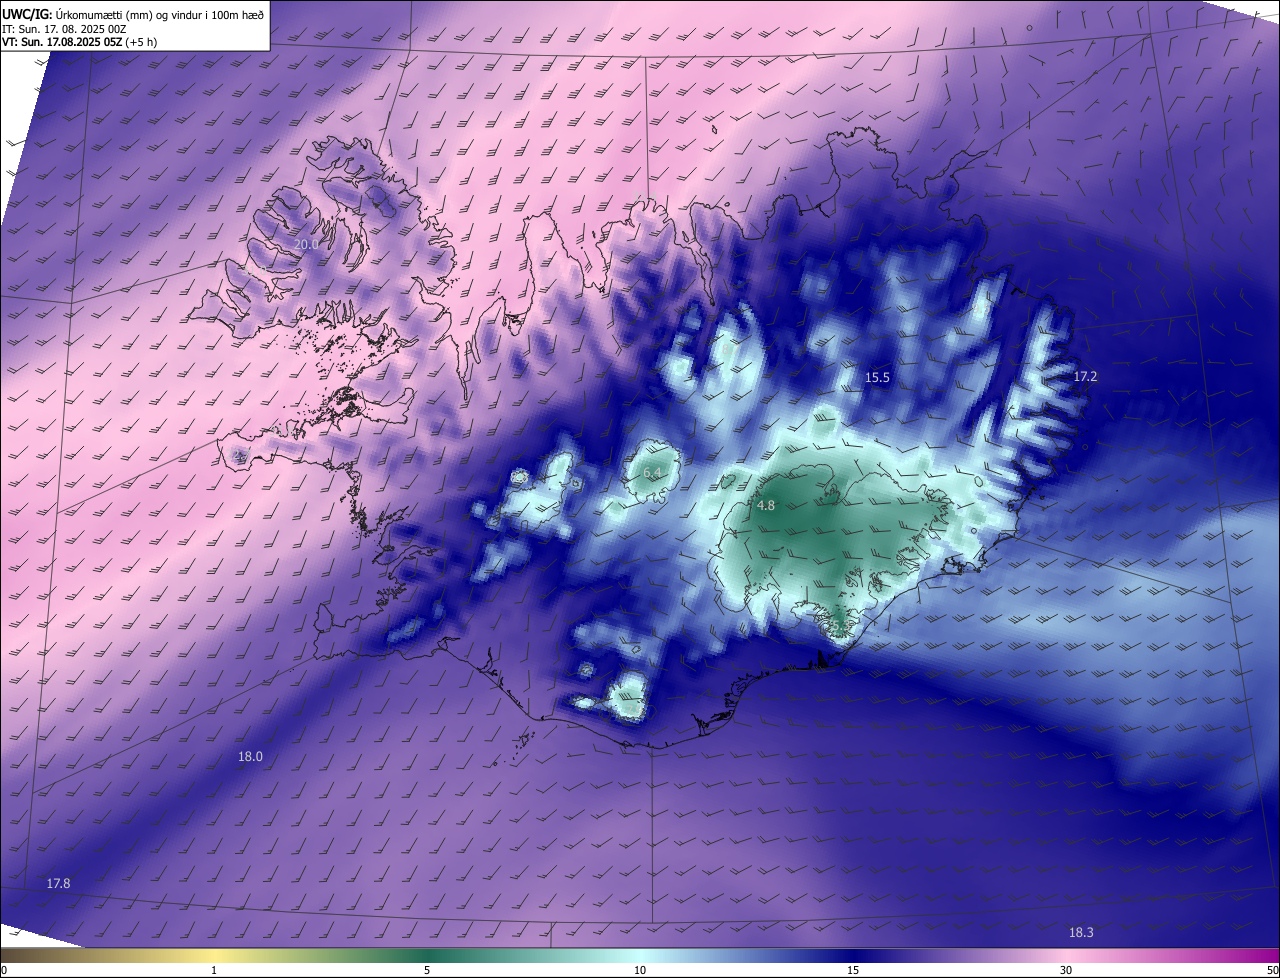
Task: Click the color scale legend bar
Action: click(x=640, y=955)
